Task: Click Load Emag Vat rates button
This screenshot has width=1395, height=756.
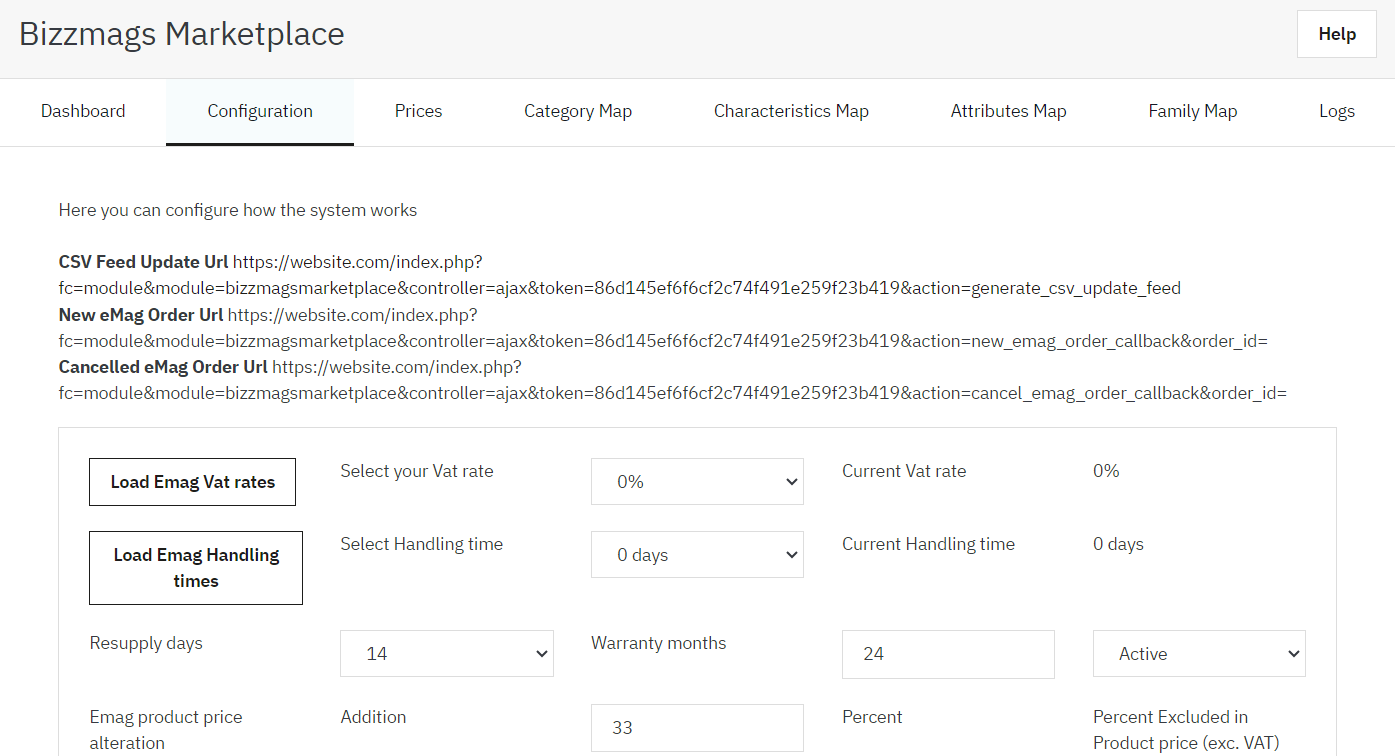Action: (x=193, y=482)
